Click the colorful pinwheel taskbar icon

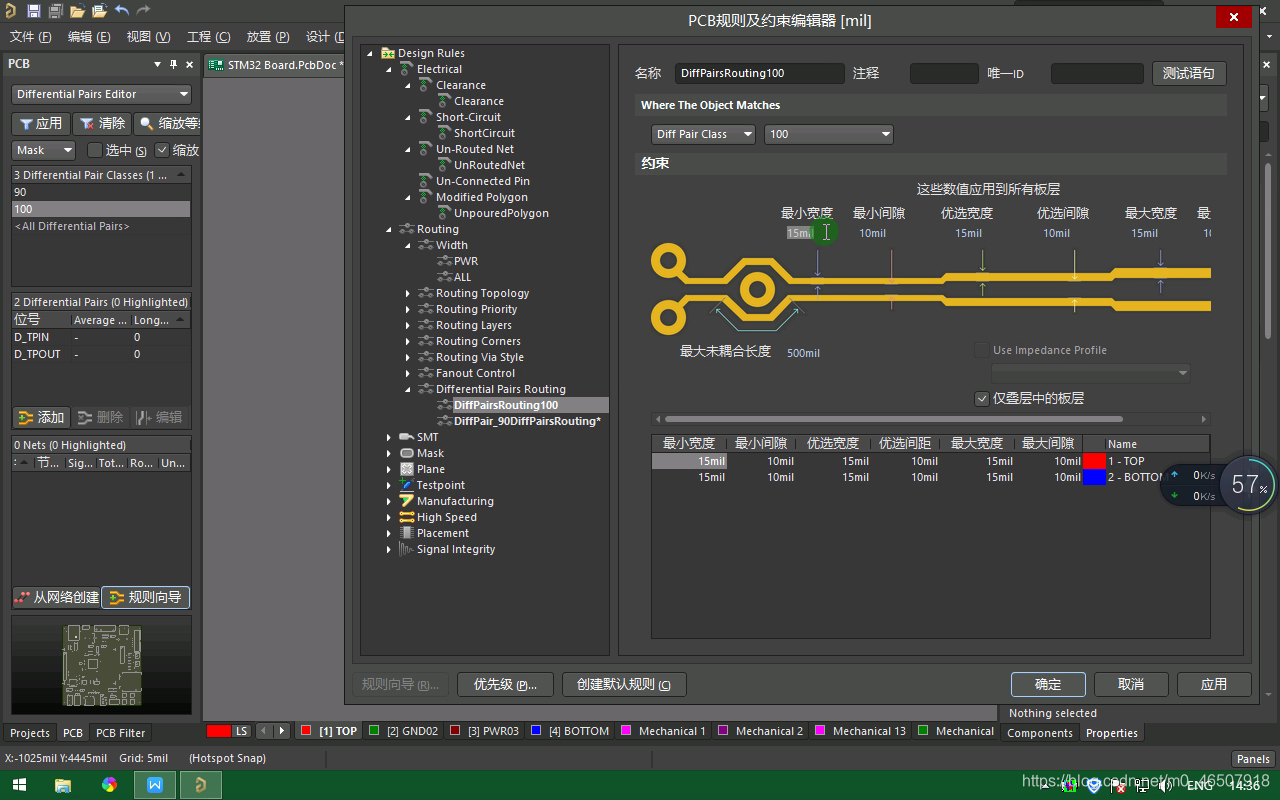[109, 785]
